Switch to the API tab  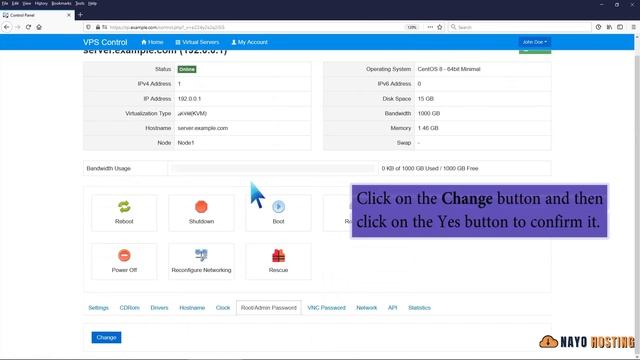coord(392,308)
